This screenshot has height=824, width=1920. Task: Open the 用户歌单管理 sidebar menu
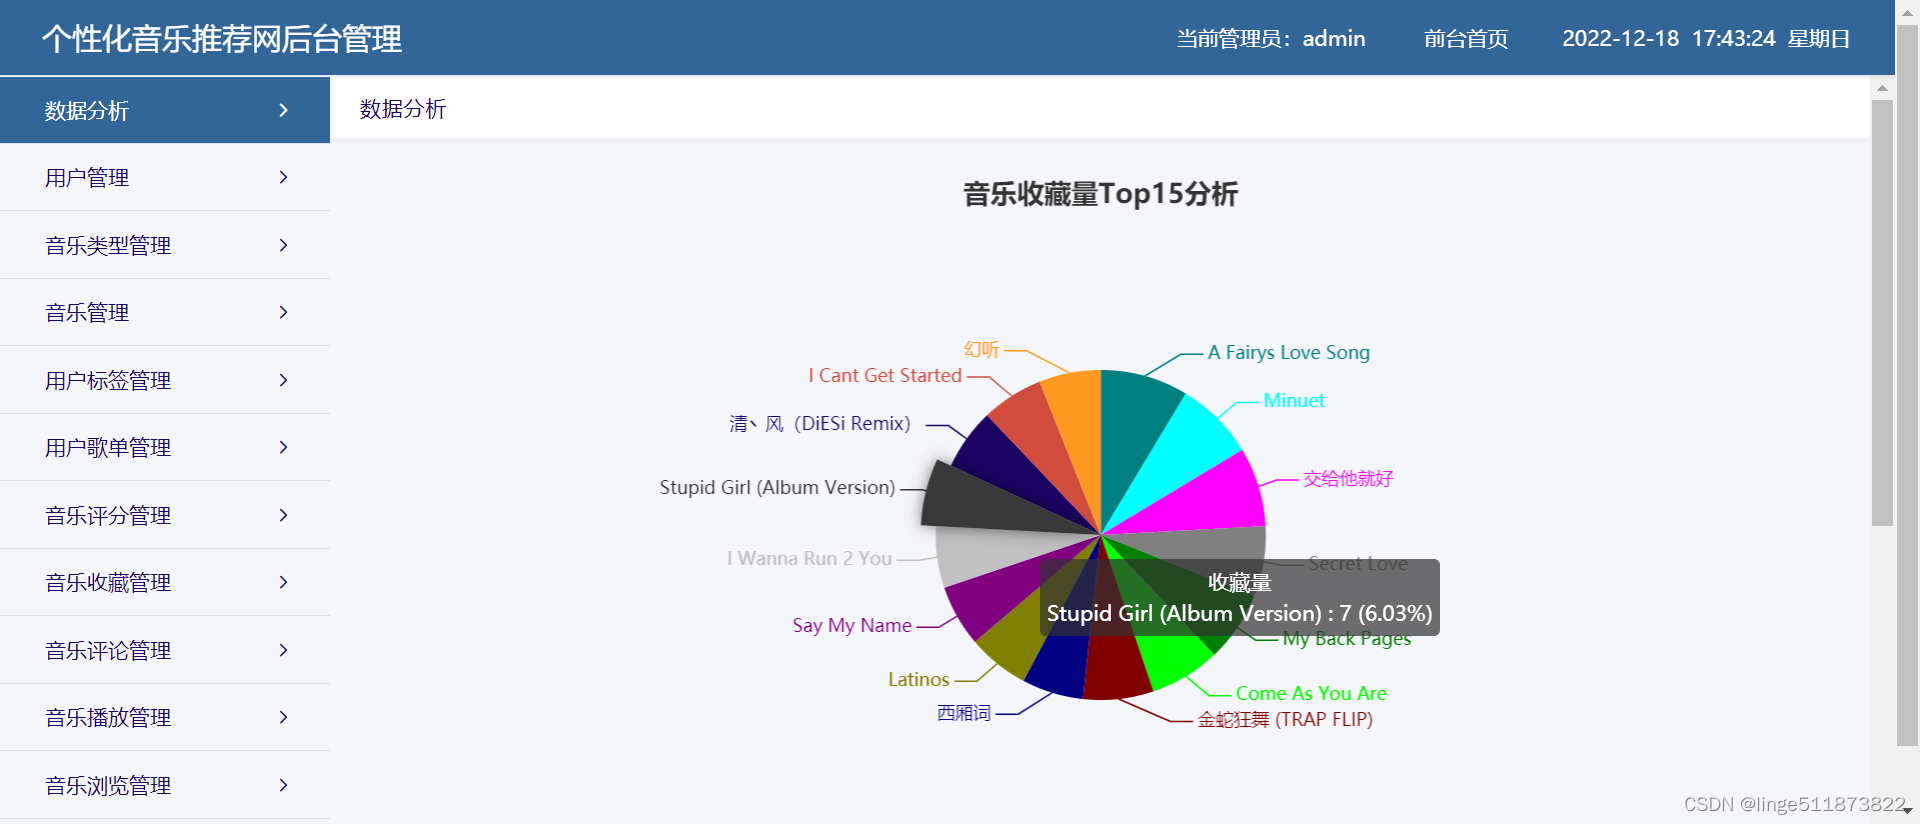coord(165,448)
